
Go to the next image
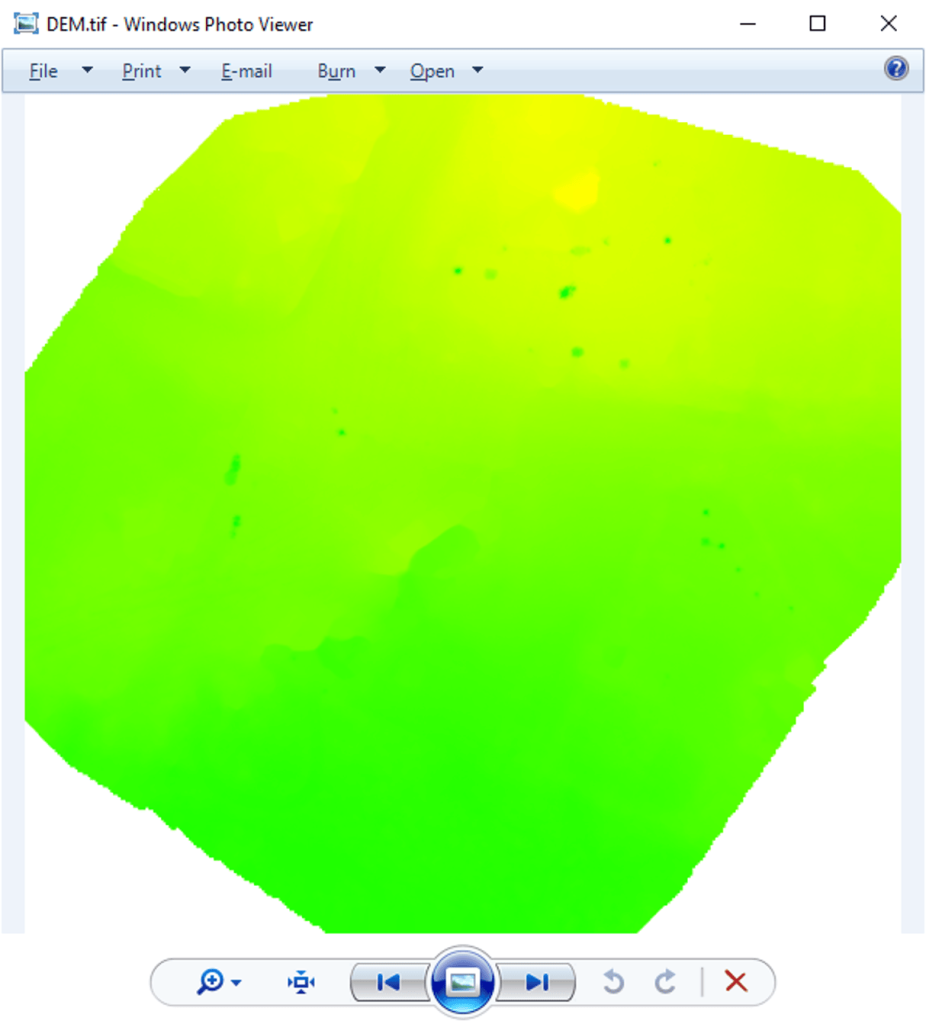click(537, 982)
